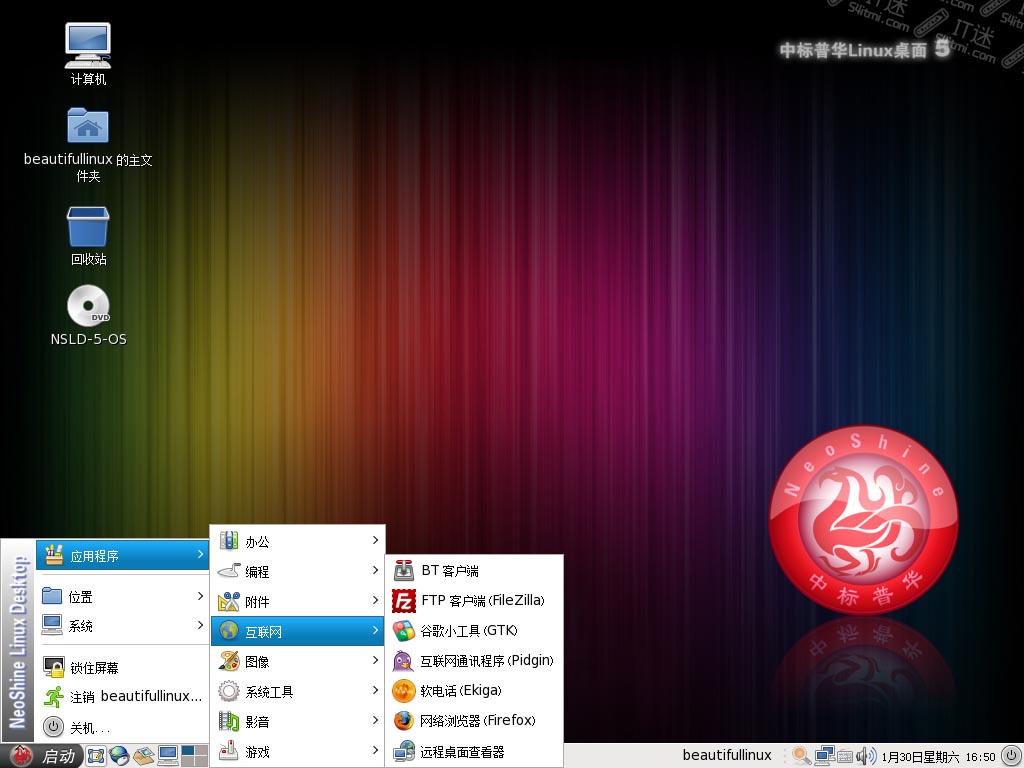
Task: Open the 图像 graphics submenu
Action: click(298, 661)
